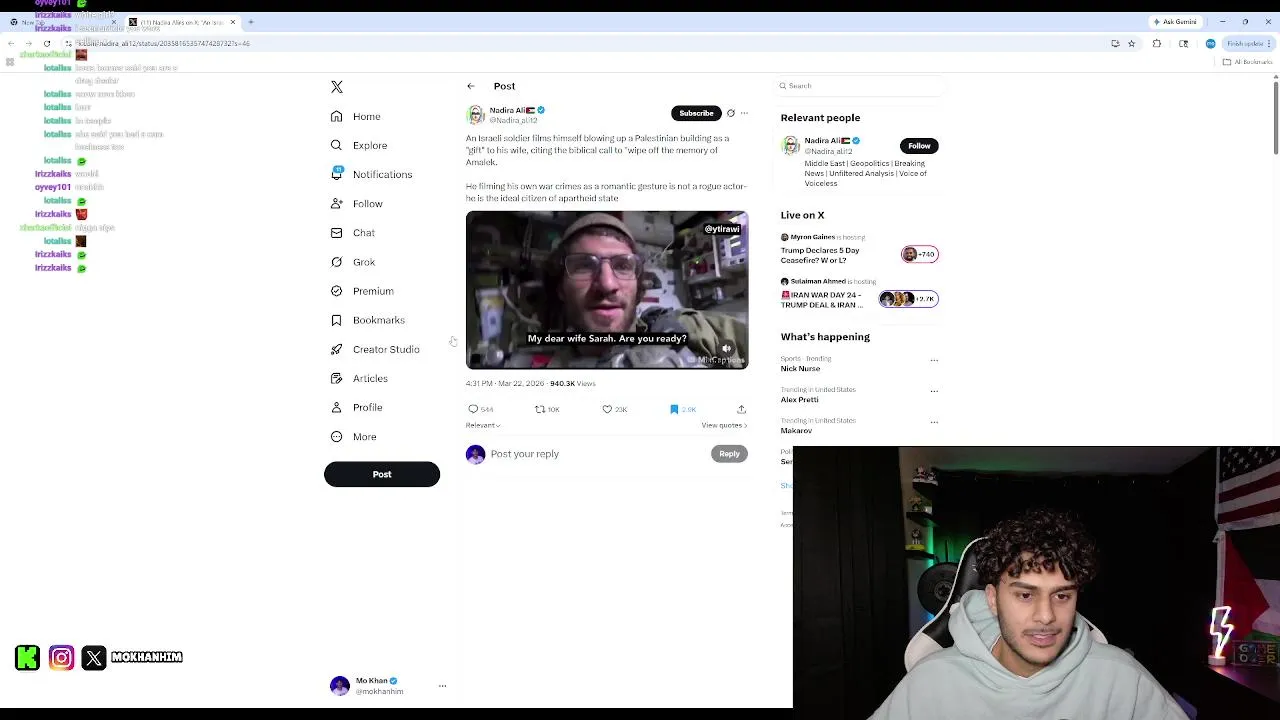Image resolution: width=1280 pixels, height=720 pixels.
Task: Open the post's three-dot options
Action: 744,113
